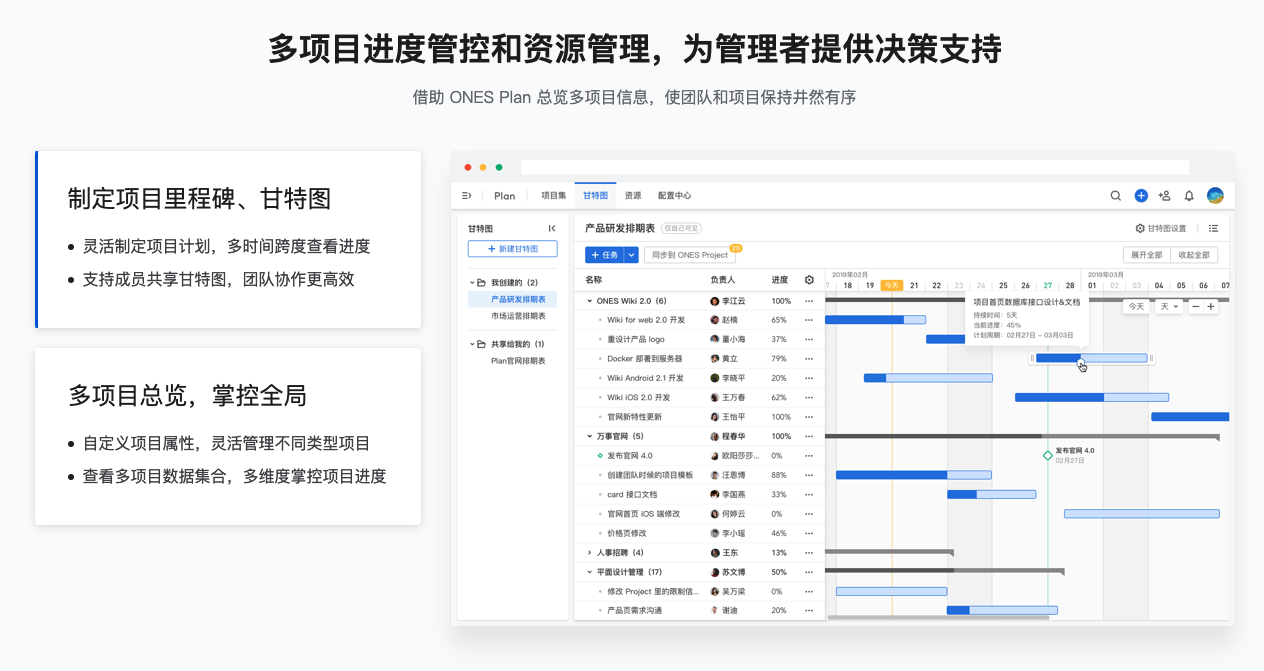1264x671 pixels.
Task: Open more options for 价格页修改 row
Action: (809, 533)
